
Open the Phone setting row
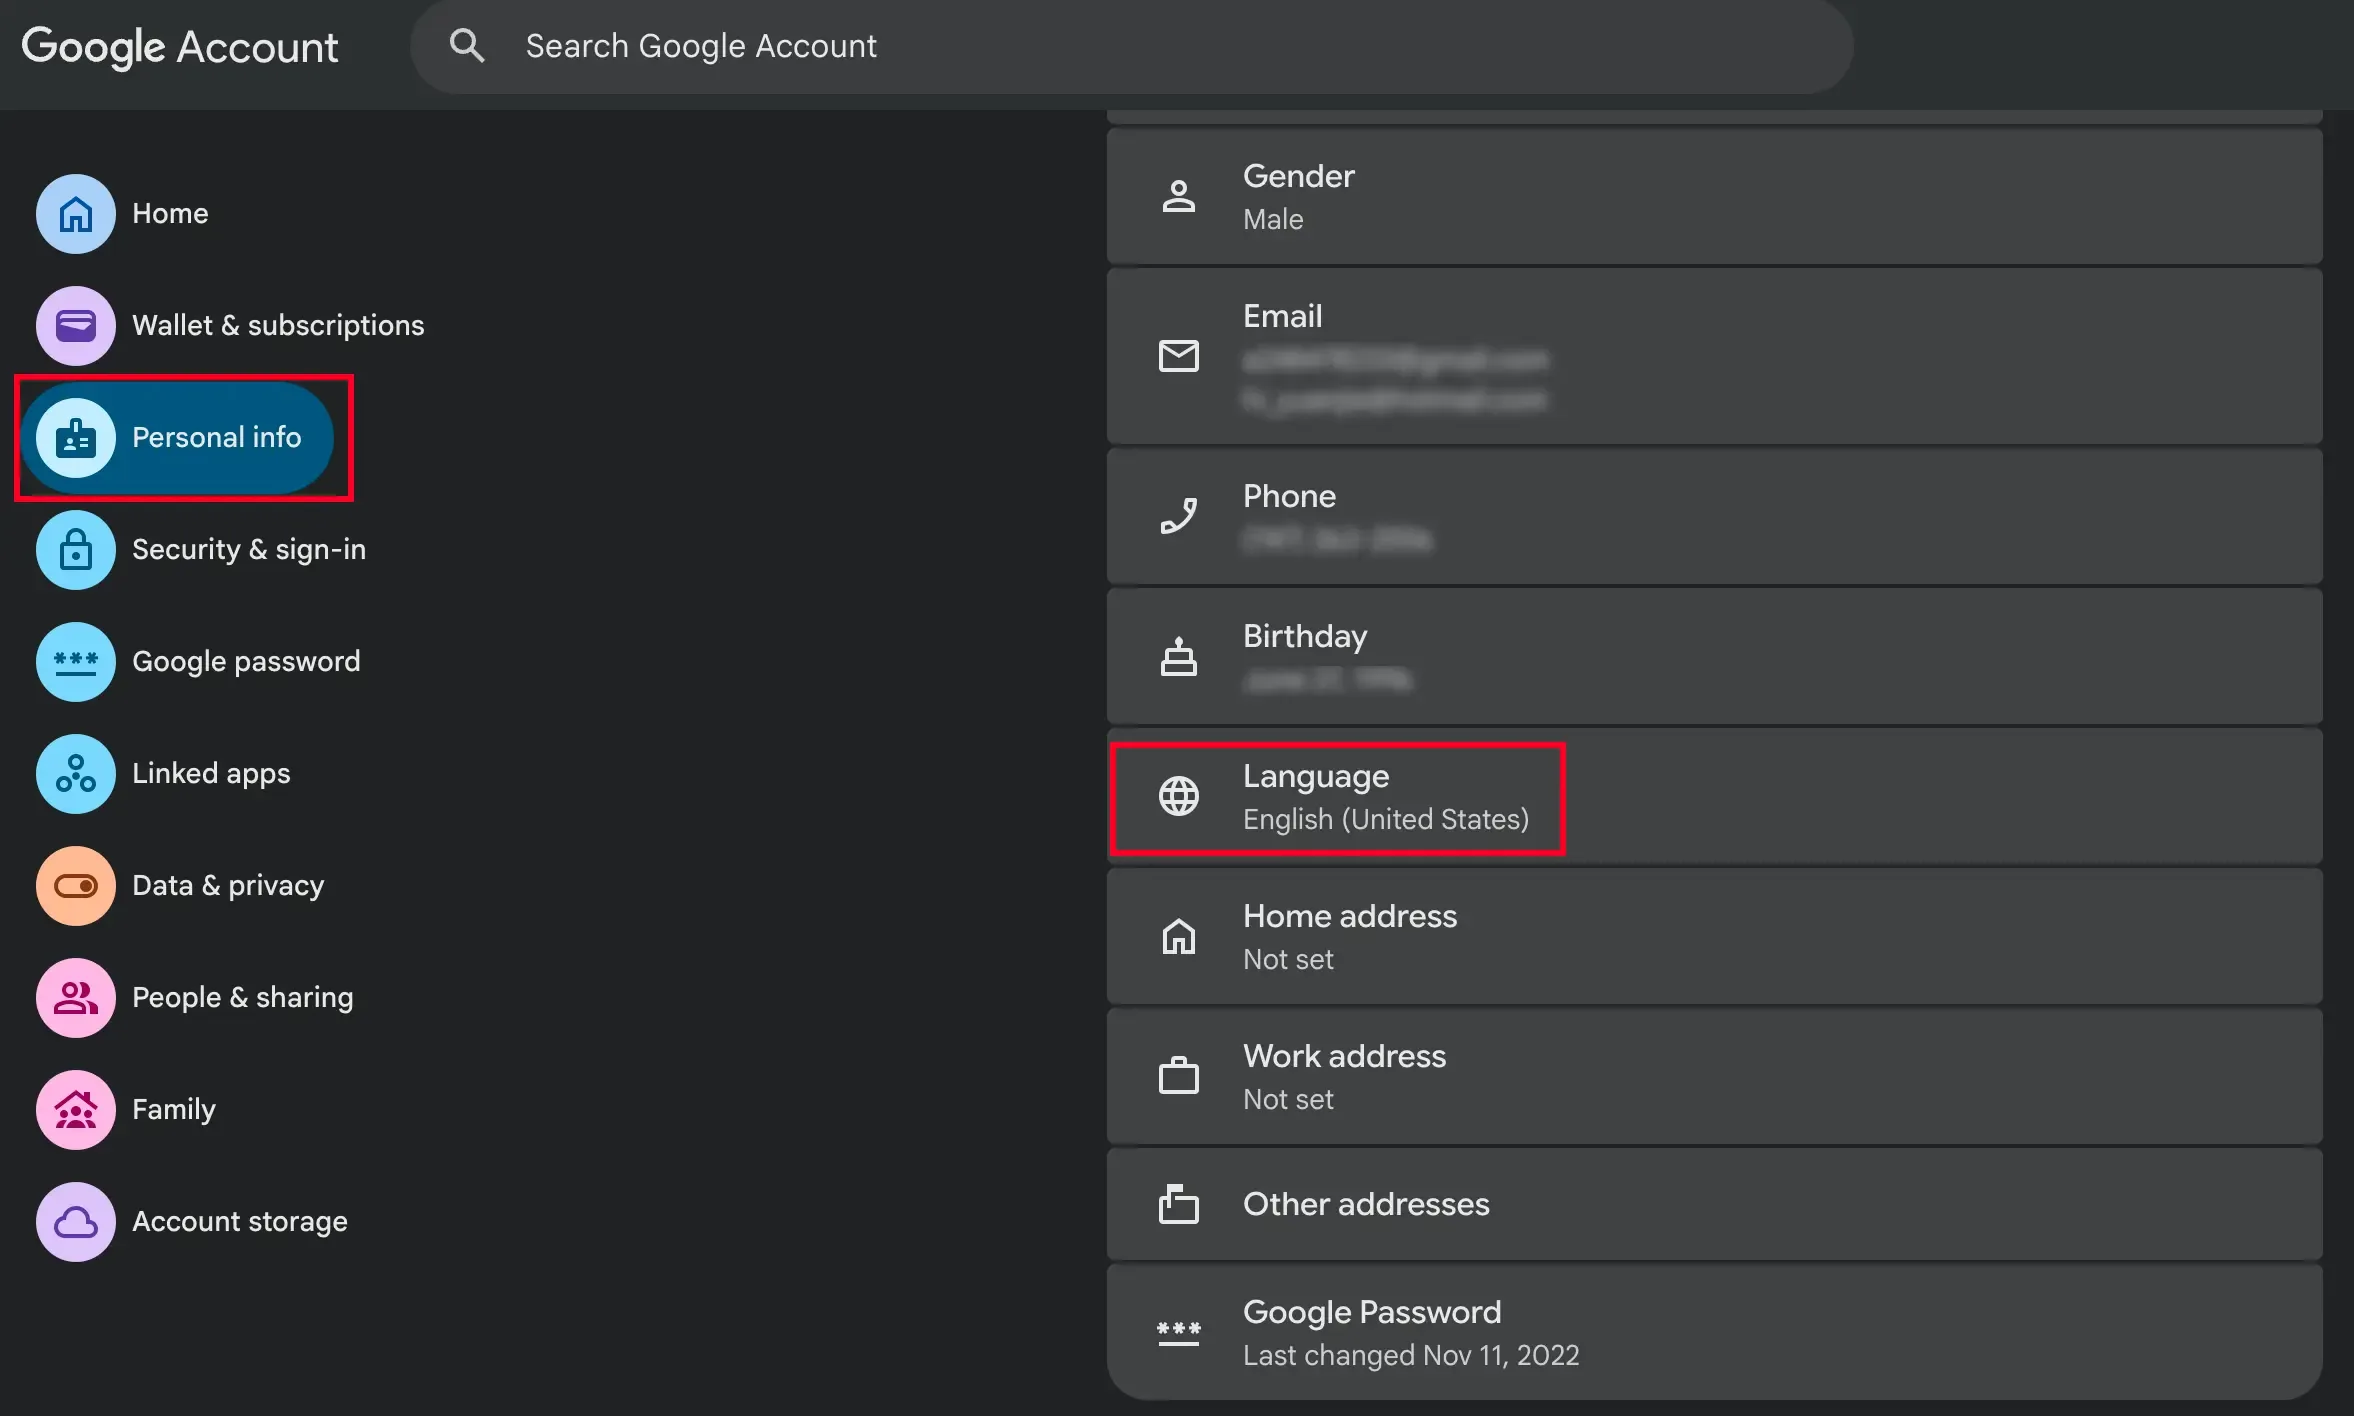(1714, 516)
